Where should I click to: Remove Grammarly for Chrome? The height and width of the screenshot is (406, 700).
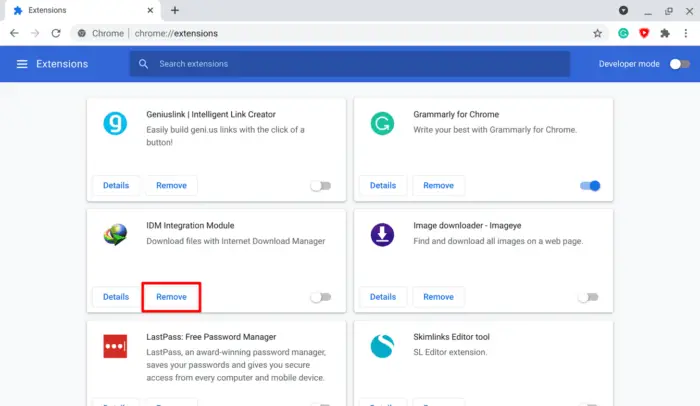point(438,185)
